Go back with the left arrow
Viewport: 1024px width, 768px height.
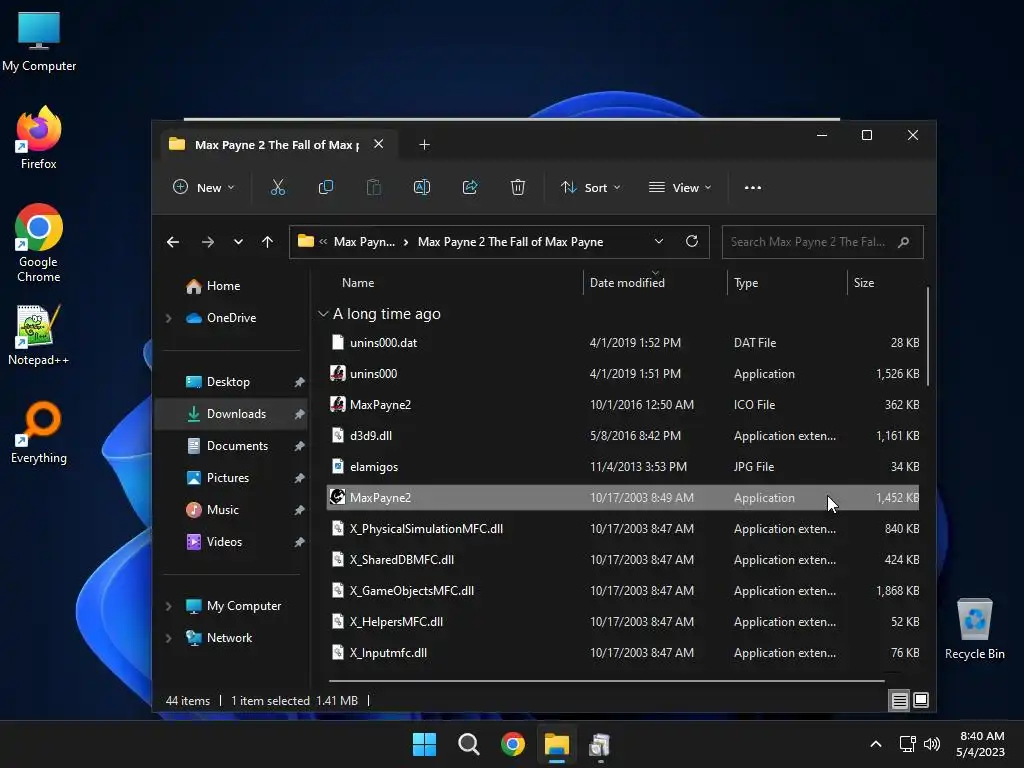[x=172, y=242]
